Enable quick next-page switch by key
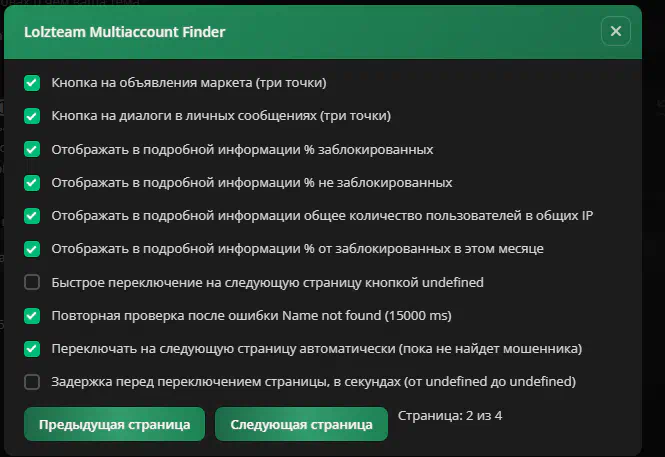 pos(32,282)
